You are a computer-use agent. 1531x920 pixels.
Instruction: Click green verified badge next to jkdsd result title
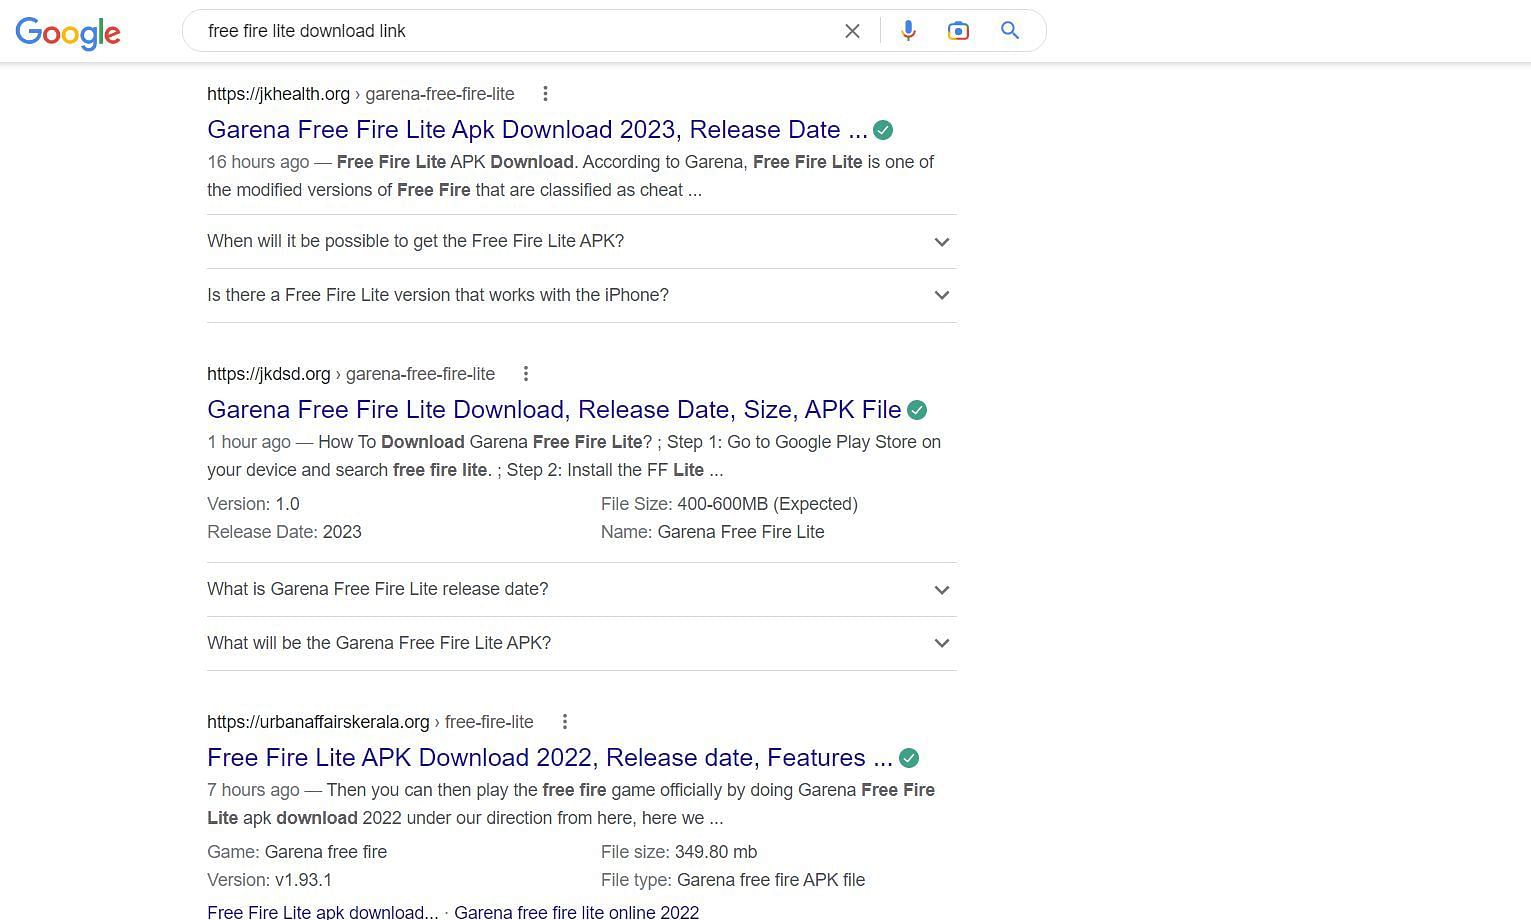(917, 410)
